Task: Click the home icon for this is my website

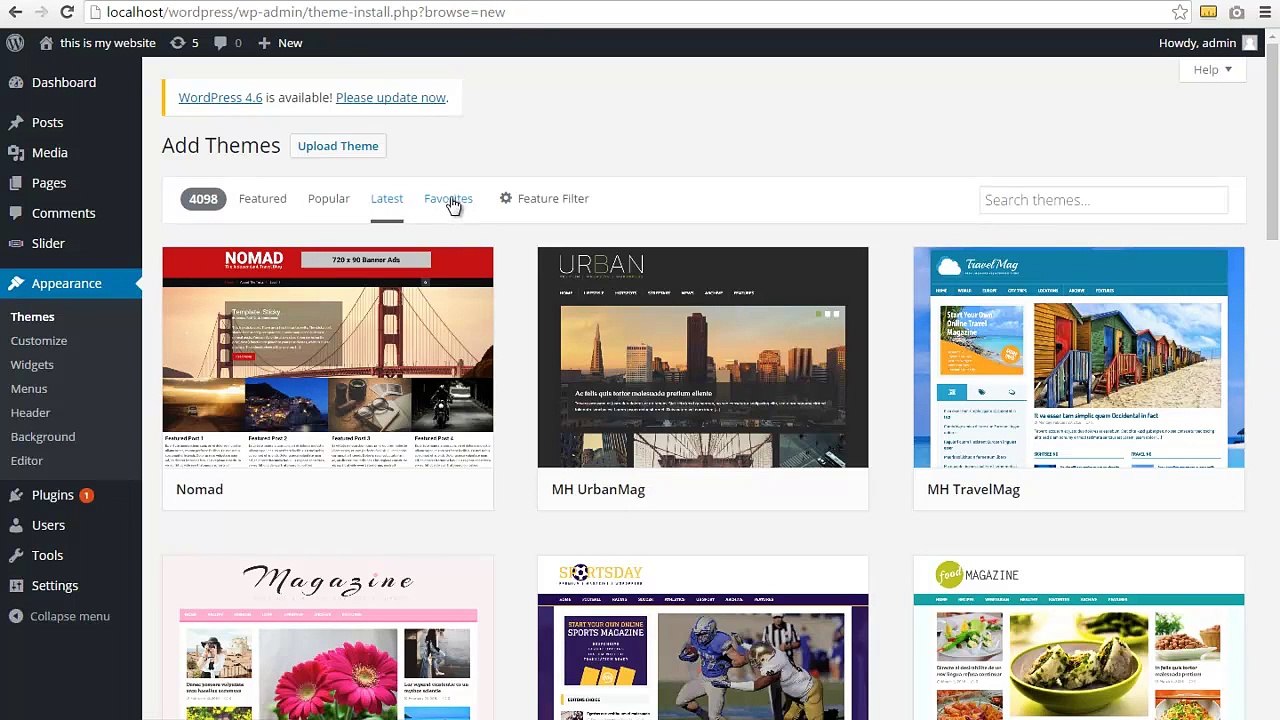Action: tap(46, 43)
